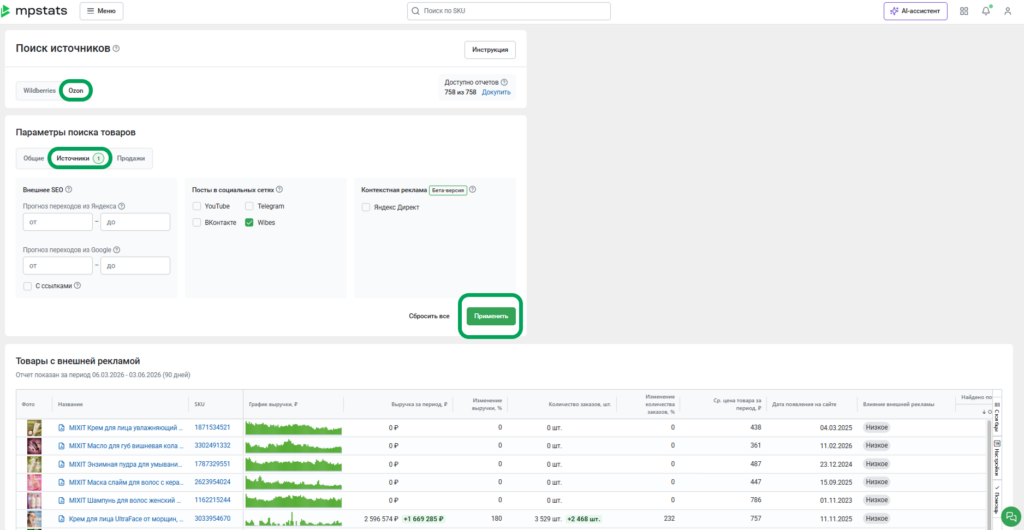
Task: Sort table by SKU column header
Action: pyautogui.click(x=200, y=405)
